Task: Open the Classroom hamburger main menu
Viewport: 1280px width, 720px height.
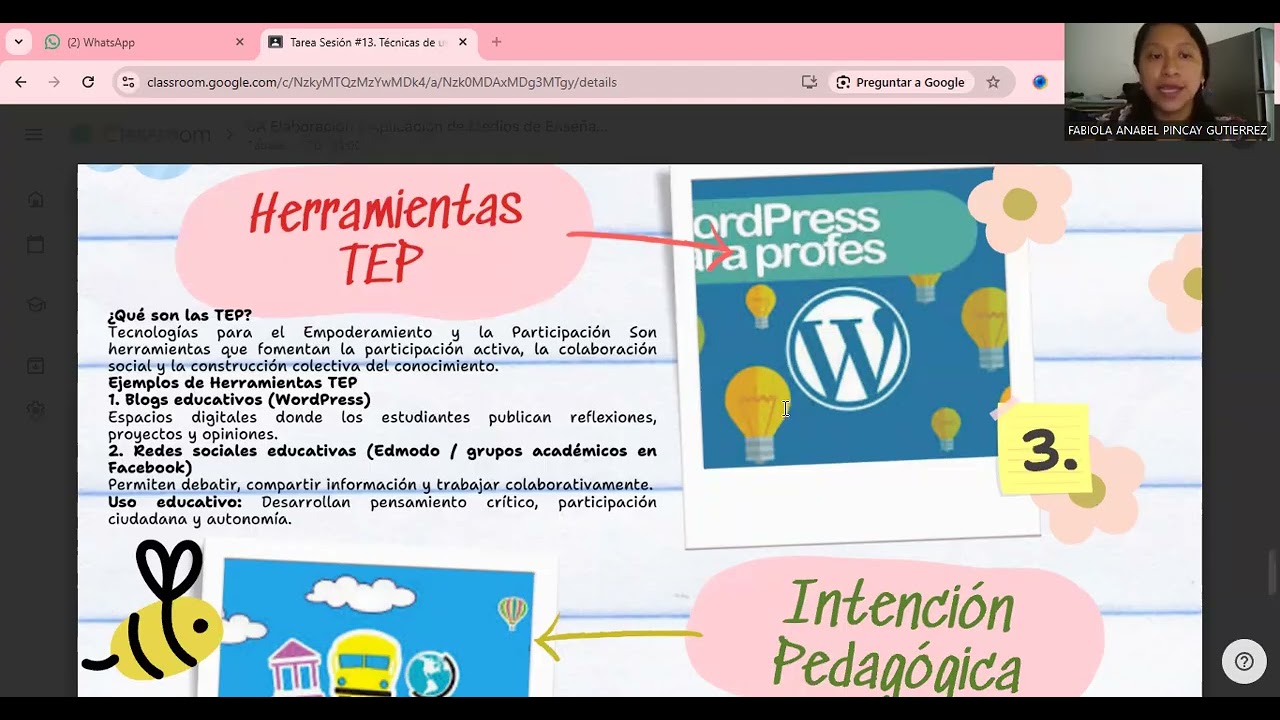Action: pyautogui.click(x=34, y=135)
